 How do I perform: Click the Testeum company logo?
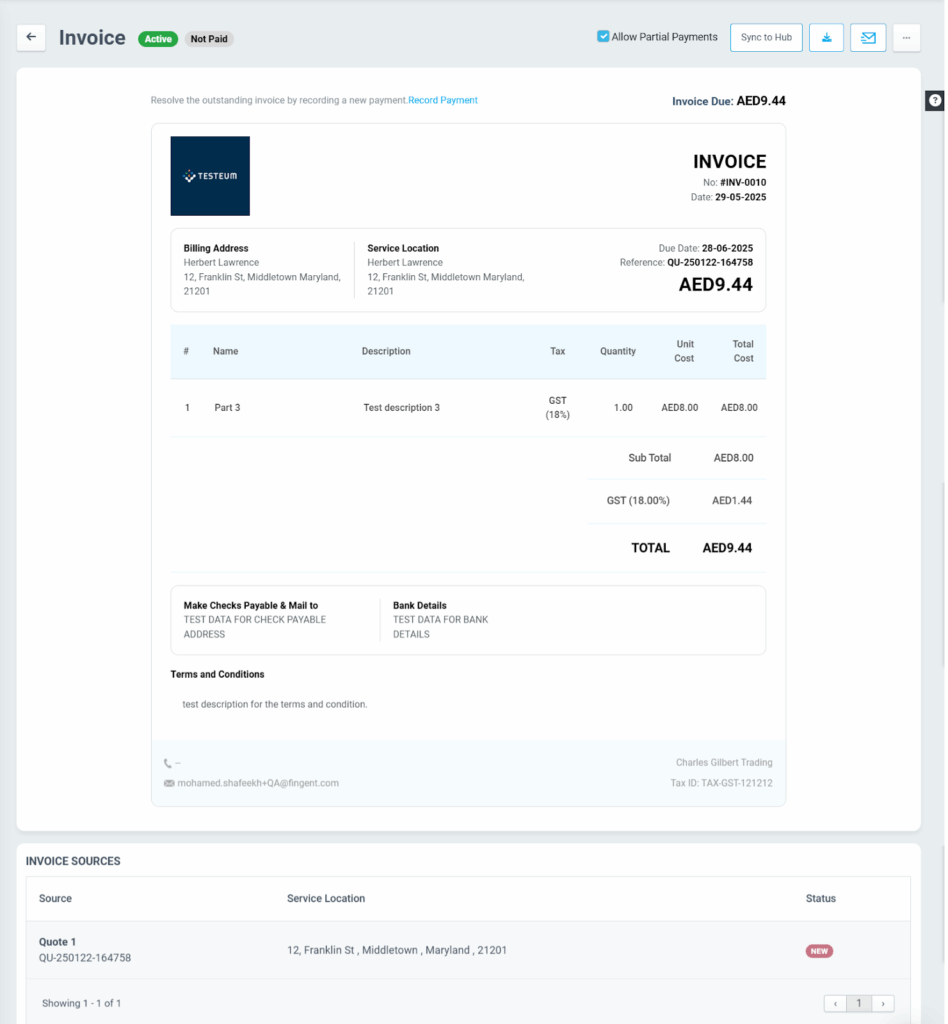[x=210, y=176]
